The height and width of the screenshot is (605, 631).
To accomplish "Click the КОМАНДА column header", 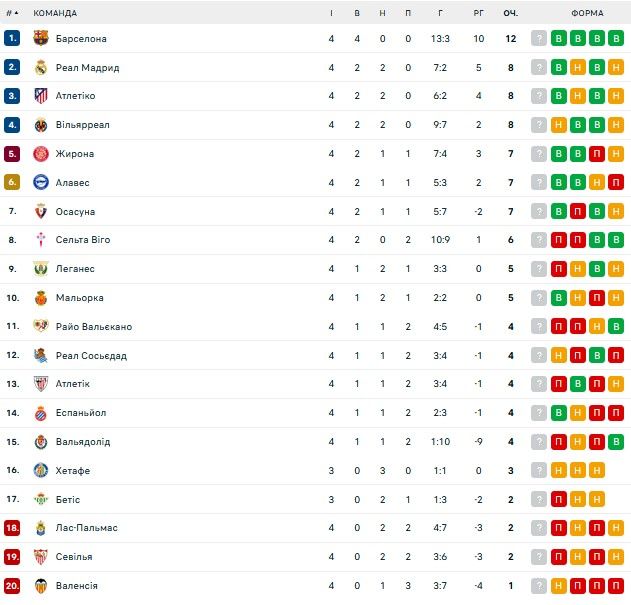I will [x=55, y=13].
